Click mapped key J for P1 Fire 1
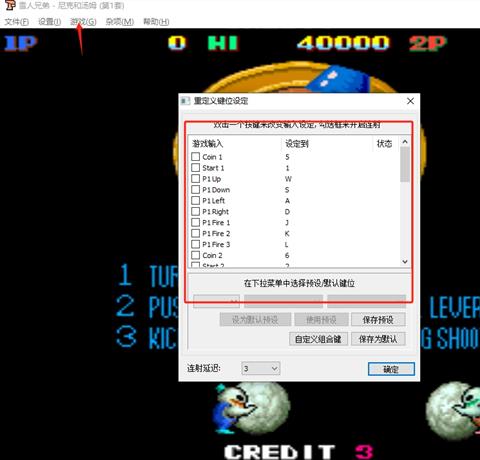 click(x=287, y=223)
